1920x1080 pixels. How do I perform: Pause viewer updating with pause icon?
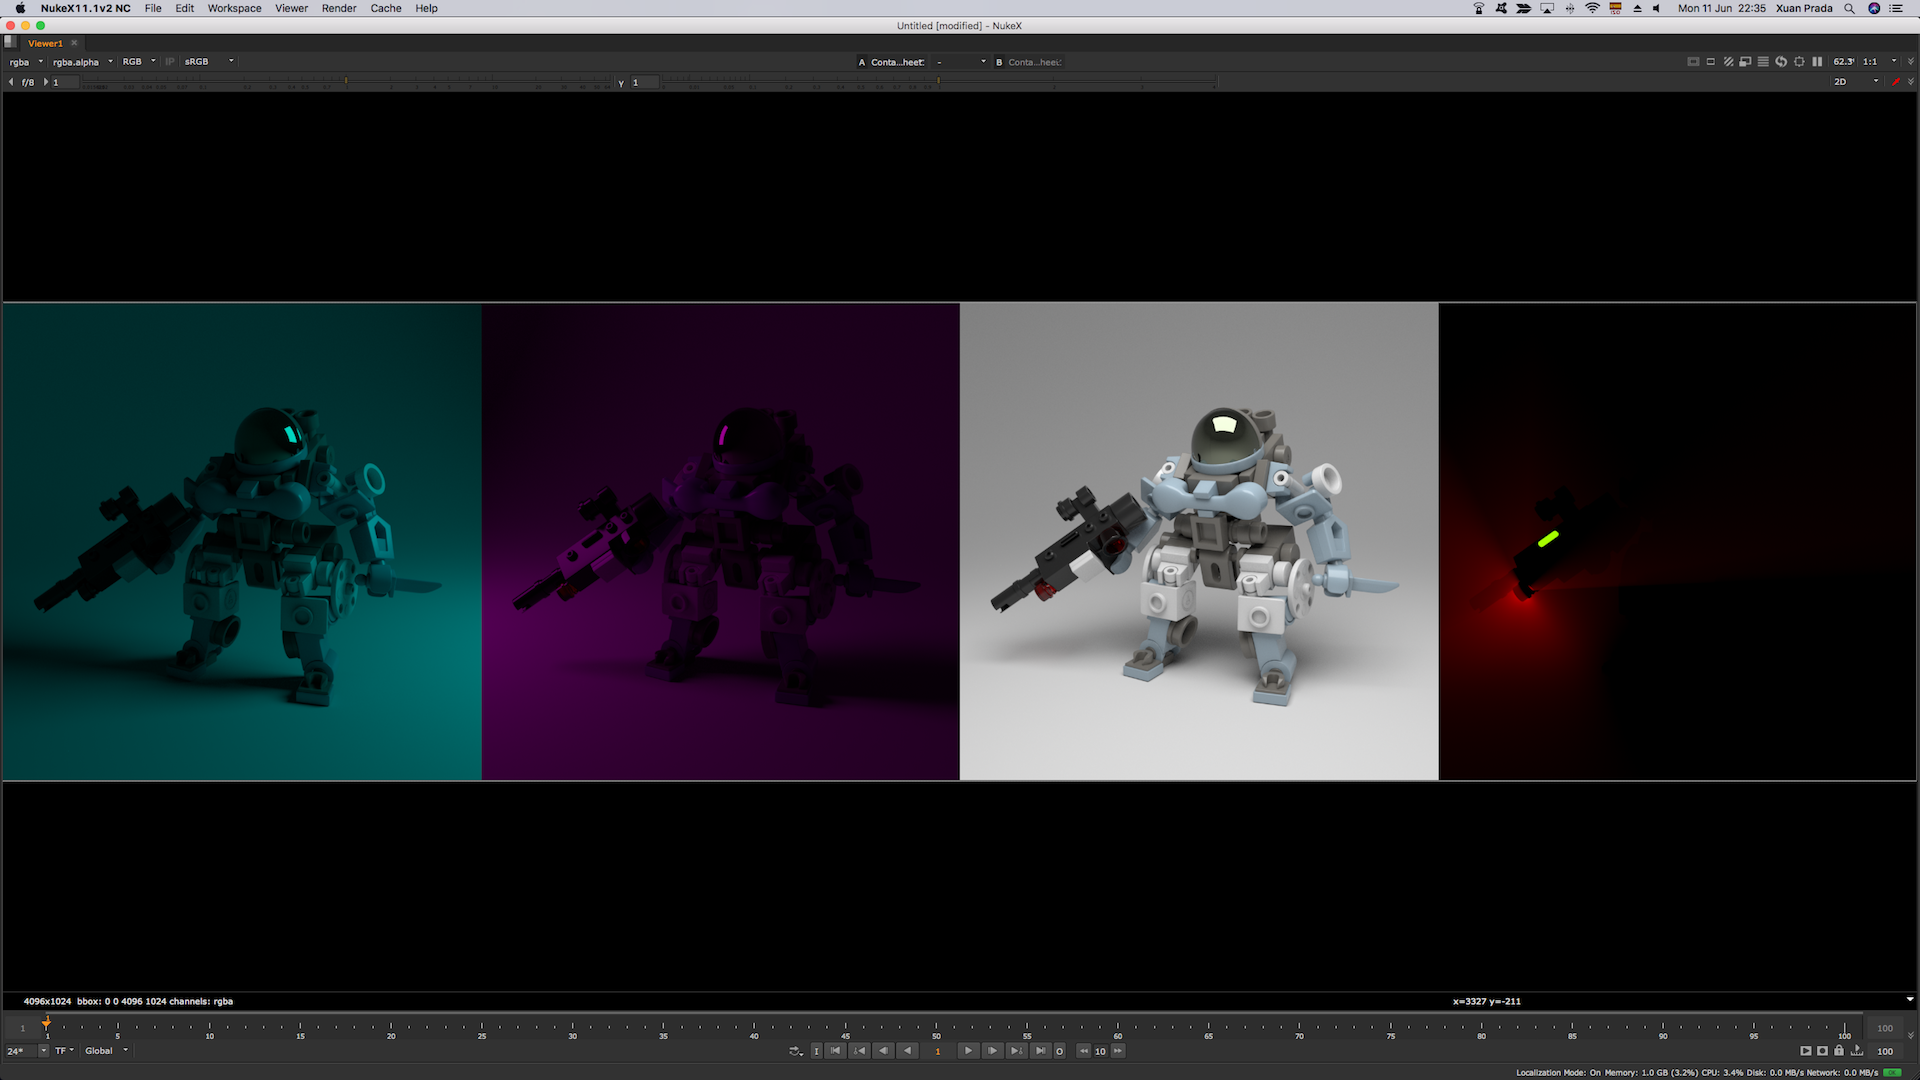1817,61
